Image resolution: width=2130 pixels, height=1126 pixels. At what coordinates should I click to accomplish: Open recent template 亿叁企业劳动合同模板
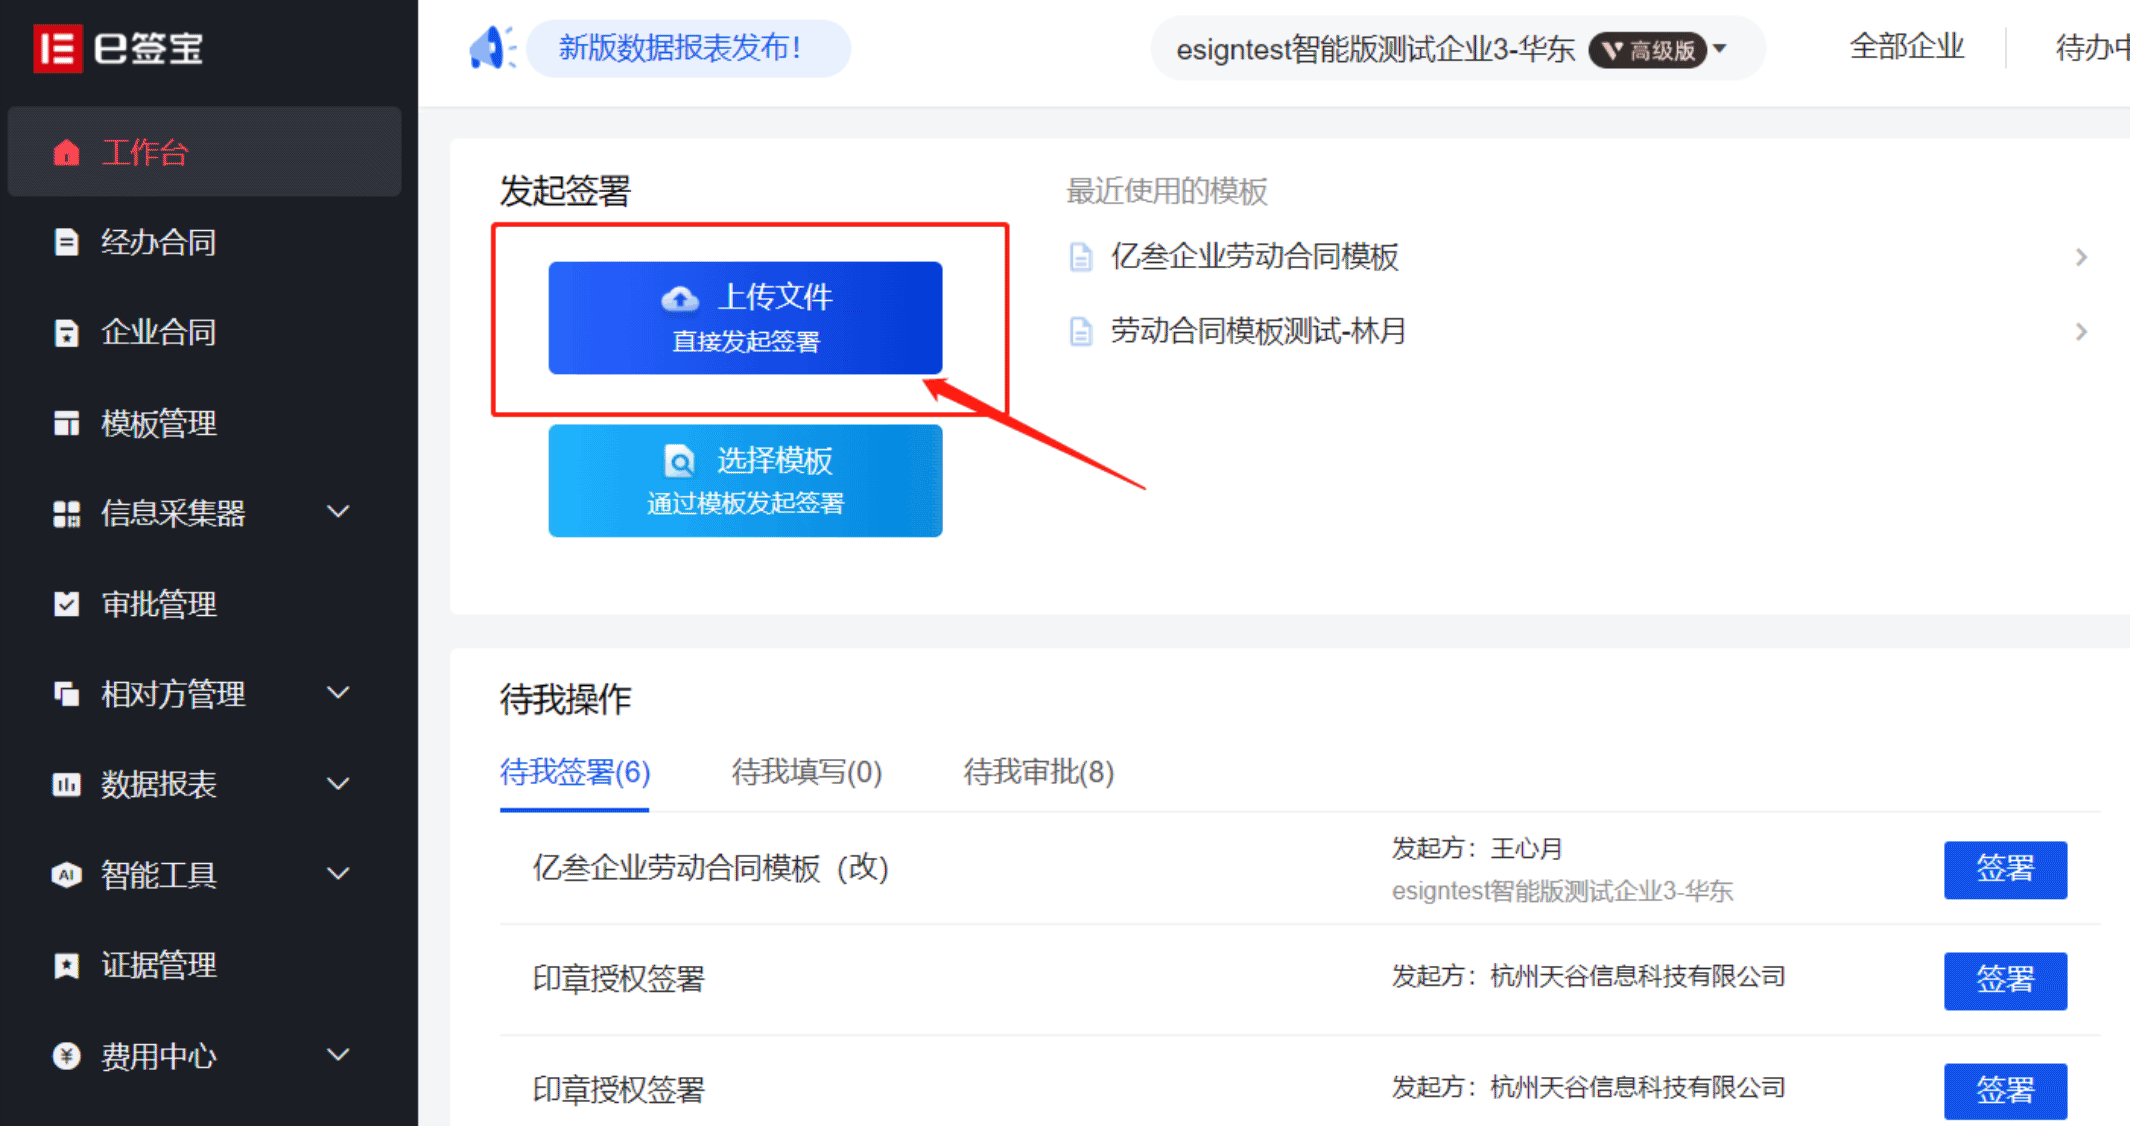pos(1254,257)
